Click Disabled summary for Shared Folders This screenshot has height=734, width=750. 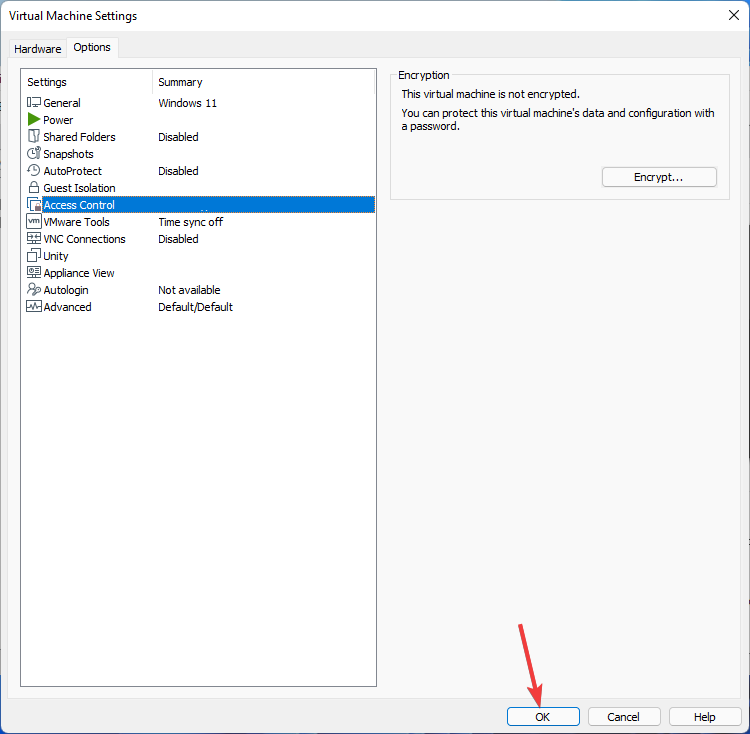178,137
